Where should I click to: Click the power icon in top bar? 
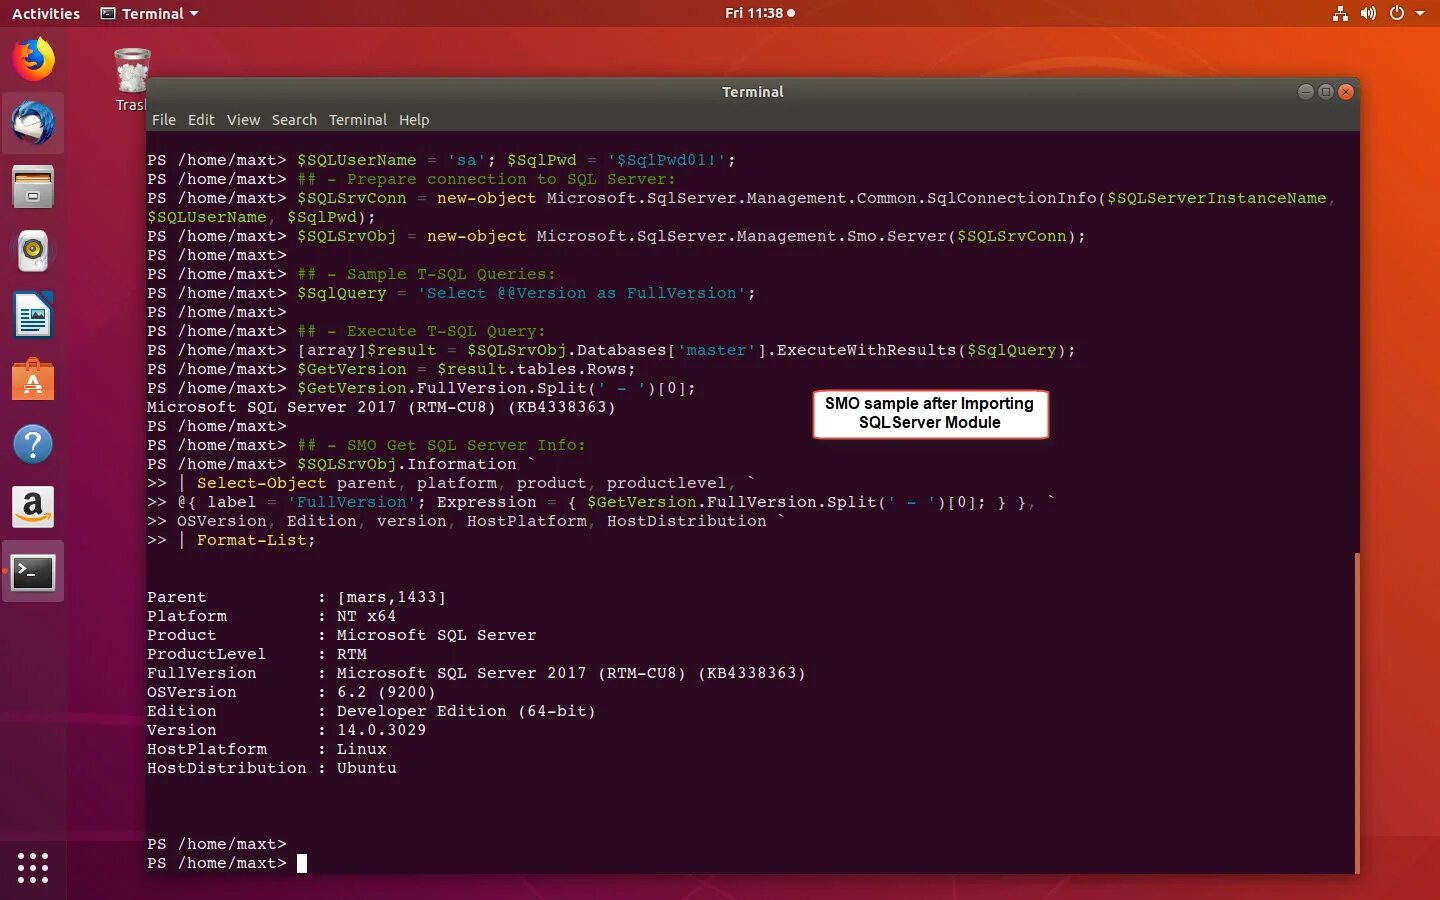pyautogui.click(x=1397, y=13)
